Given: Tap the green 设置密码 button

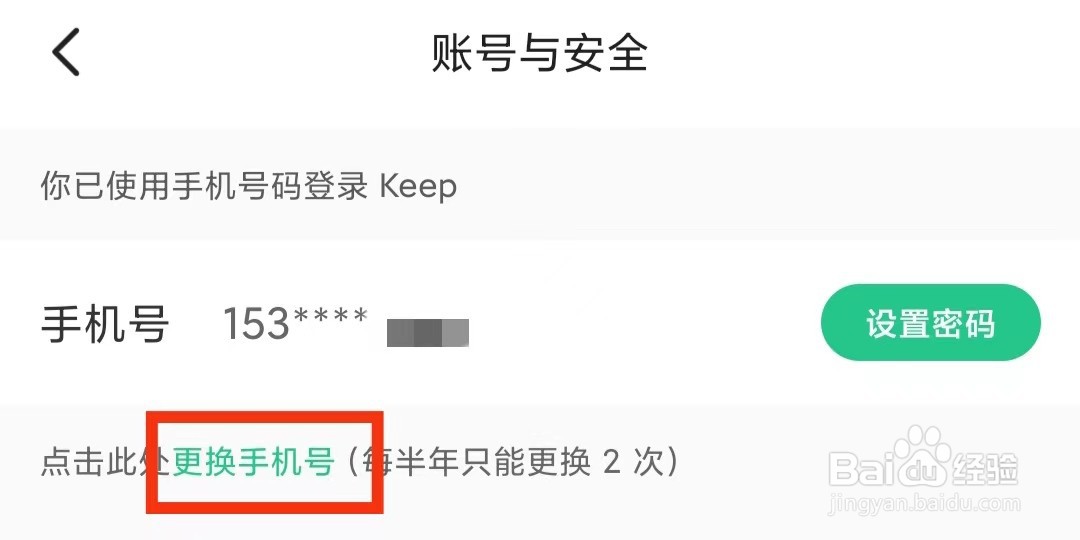Looking at the screenshot, I should 930,322.
